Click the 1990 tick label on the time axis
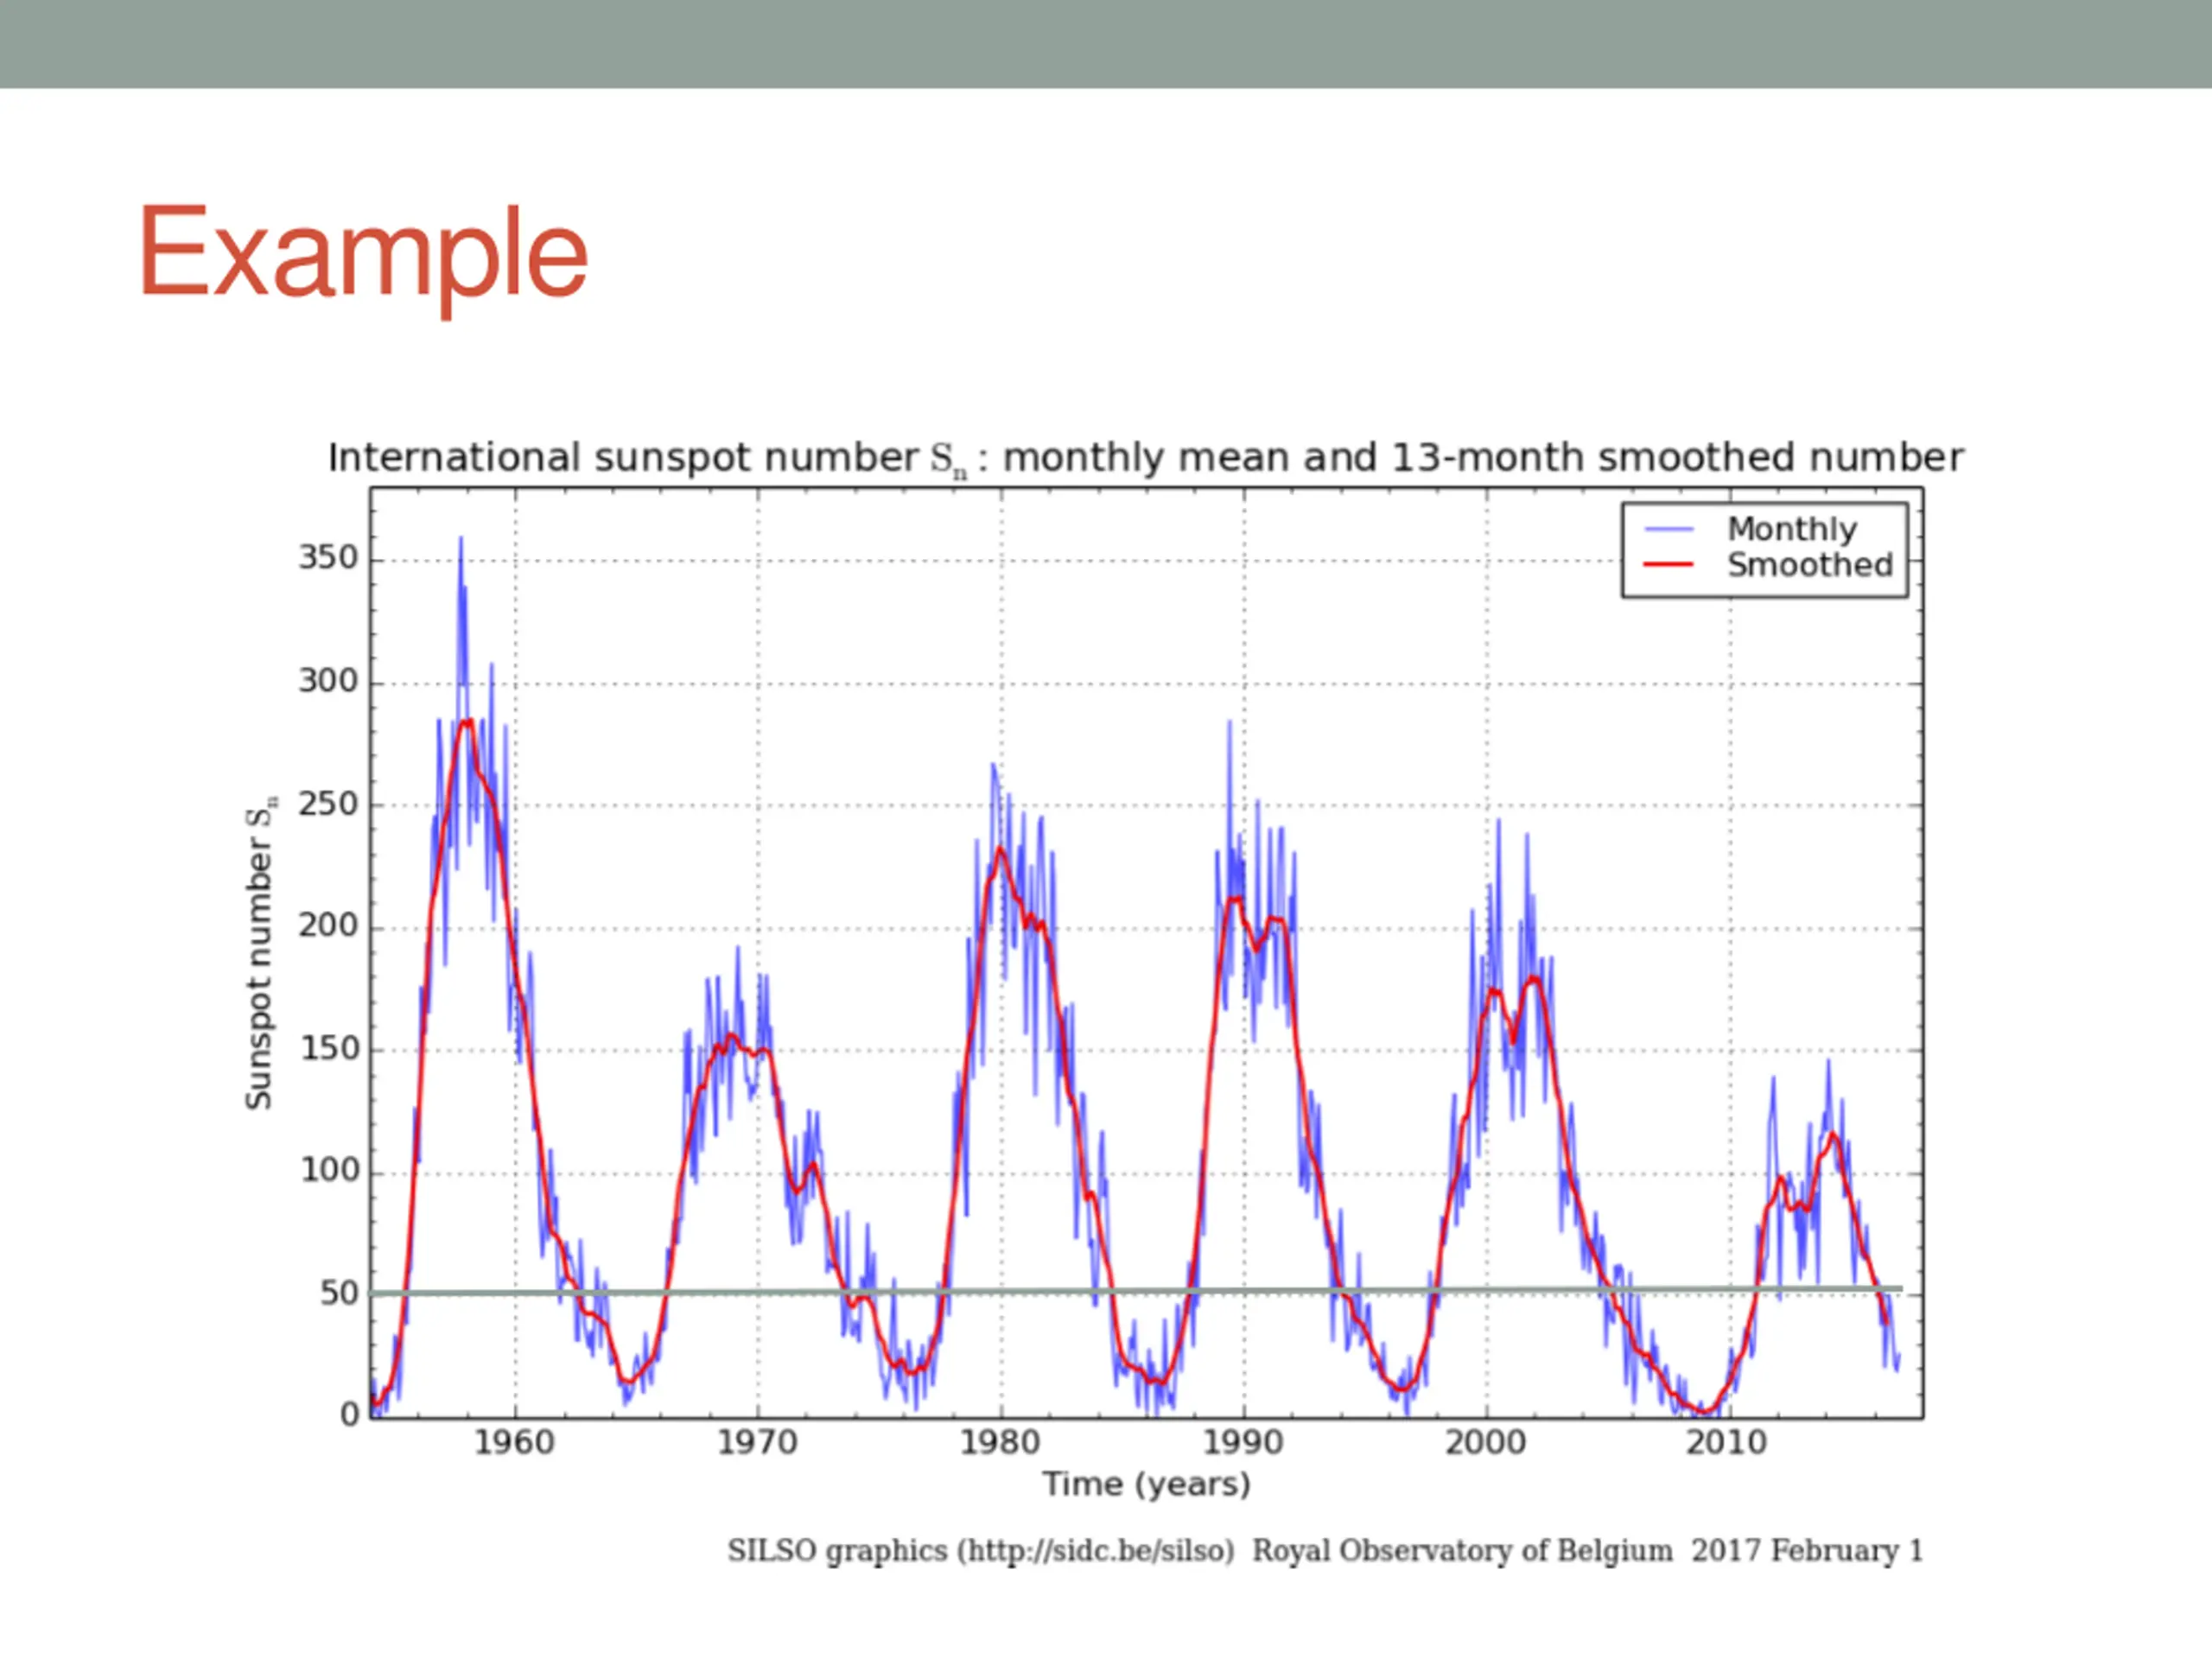The width and height of the screenshot is (2212, 1659). point(1243,1443)
